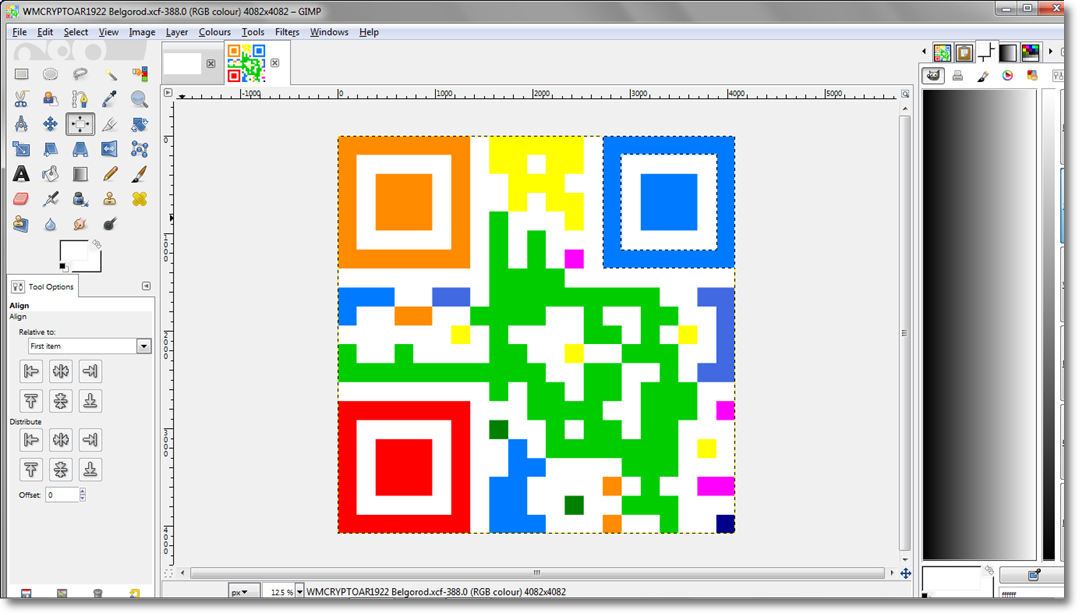The width and height of the screenshot is (1080, 615).
Task: Select the Cage Transform tool
Action: point(140,149)
